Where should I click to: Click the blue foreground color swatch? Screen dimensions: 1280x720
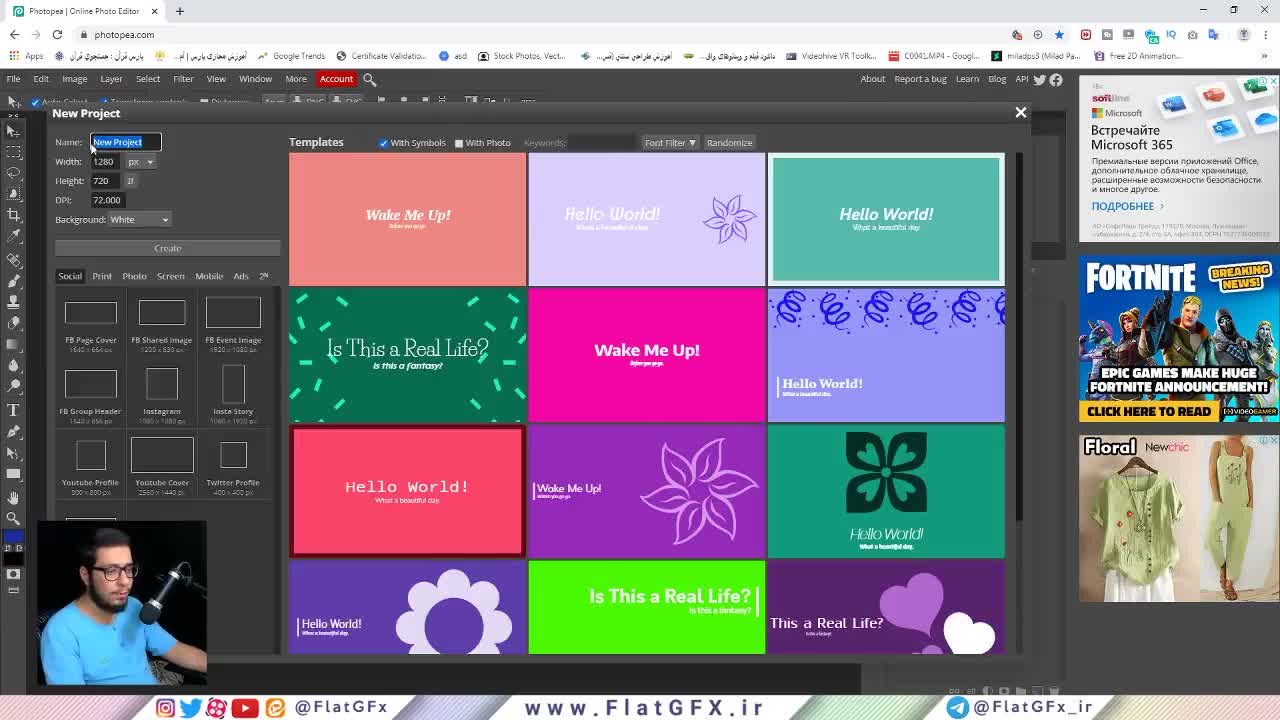point(11,538)
